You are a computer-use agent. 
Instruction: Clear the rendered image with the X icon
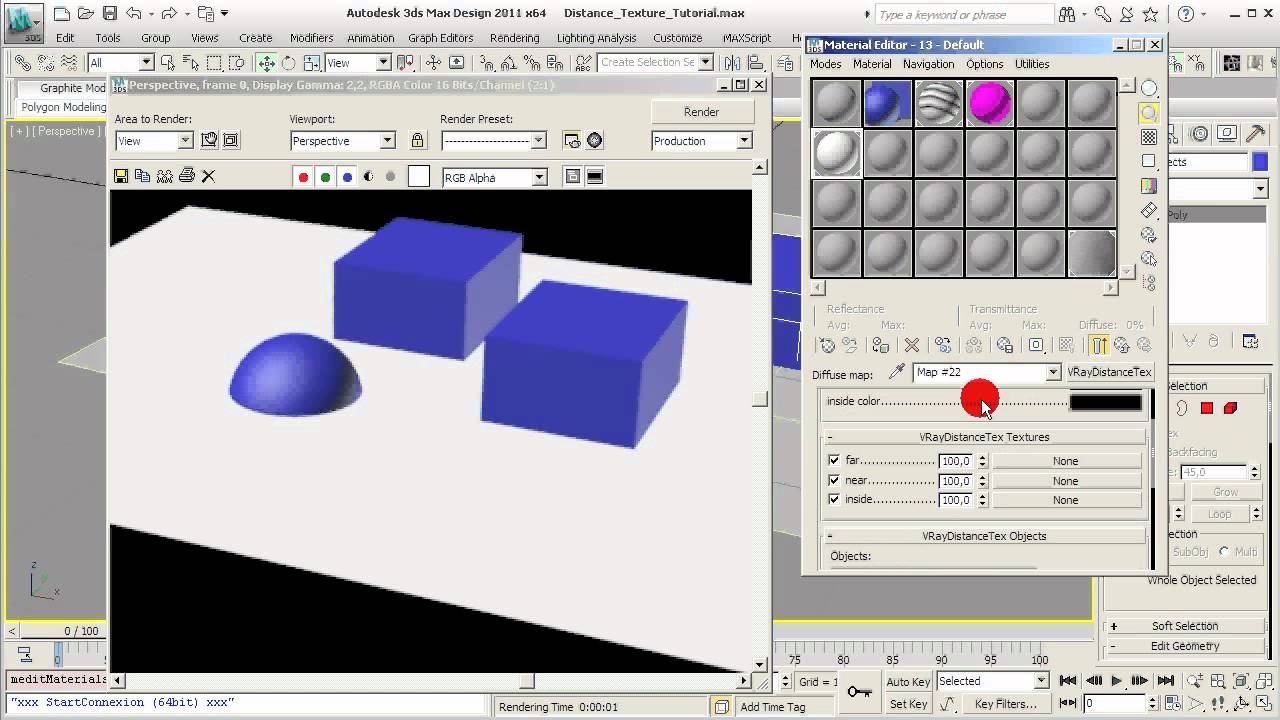point(208,176)
